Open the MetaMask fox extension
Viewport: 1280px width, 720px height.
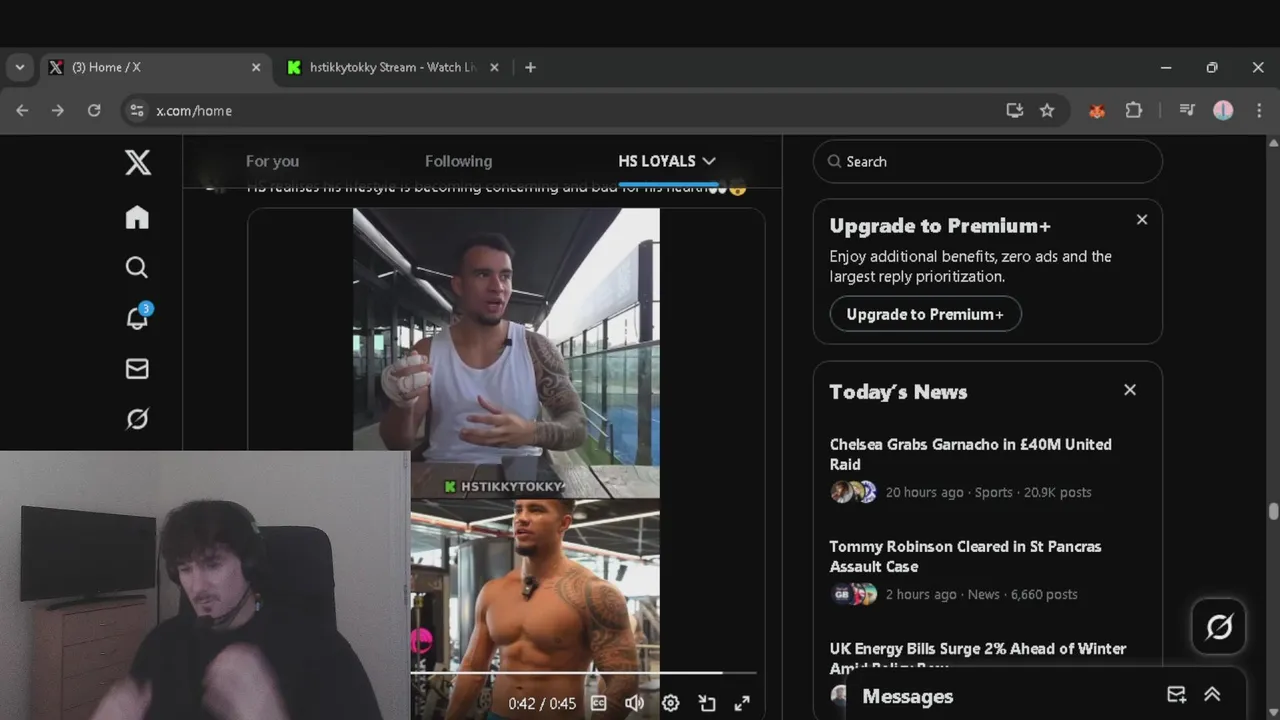pos(1097,110)
